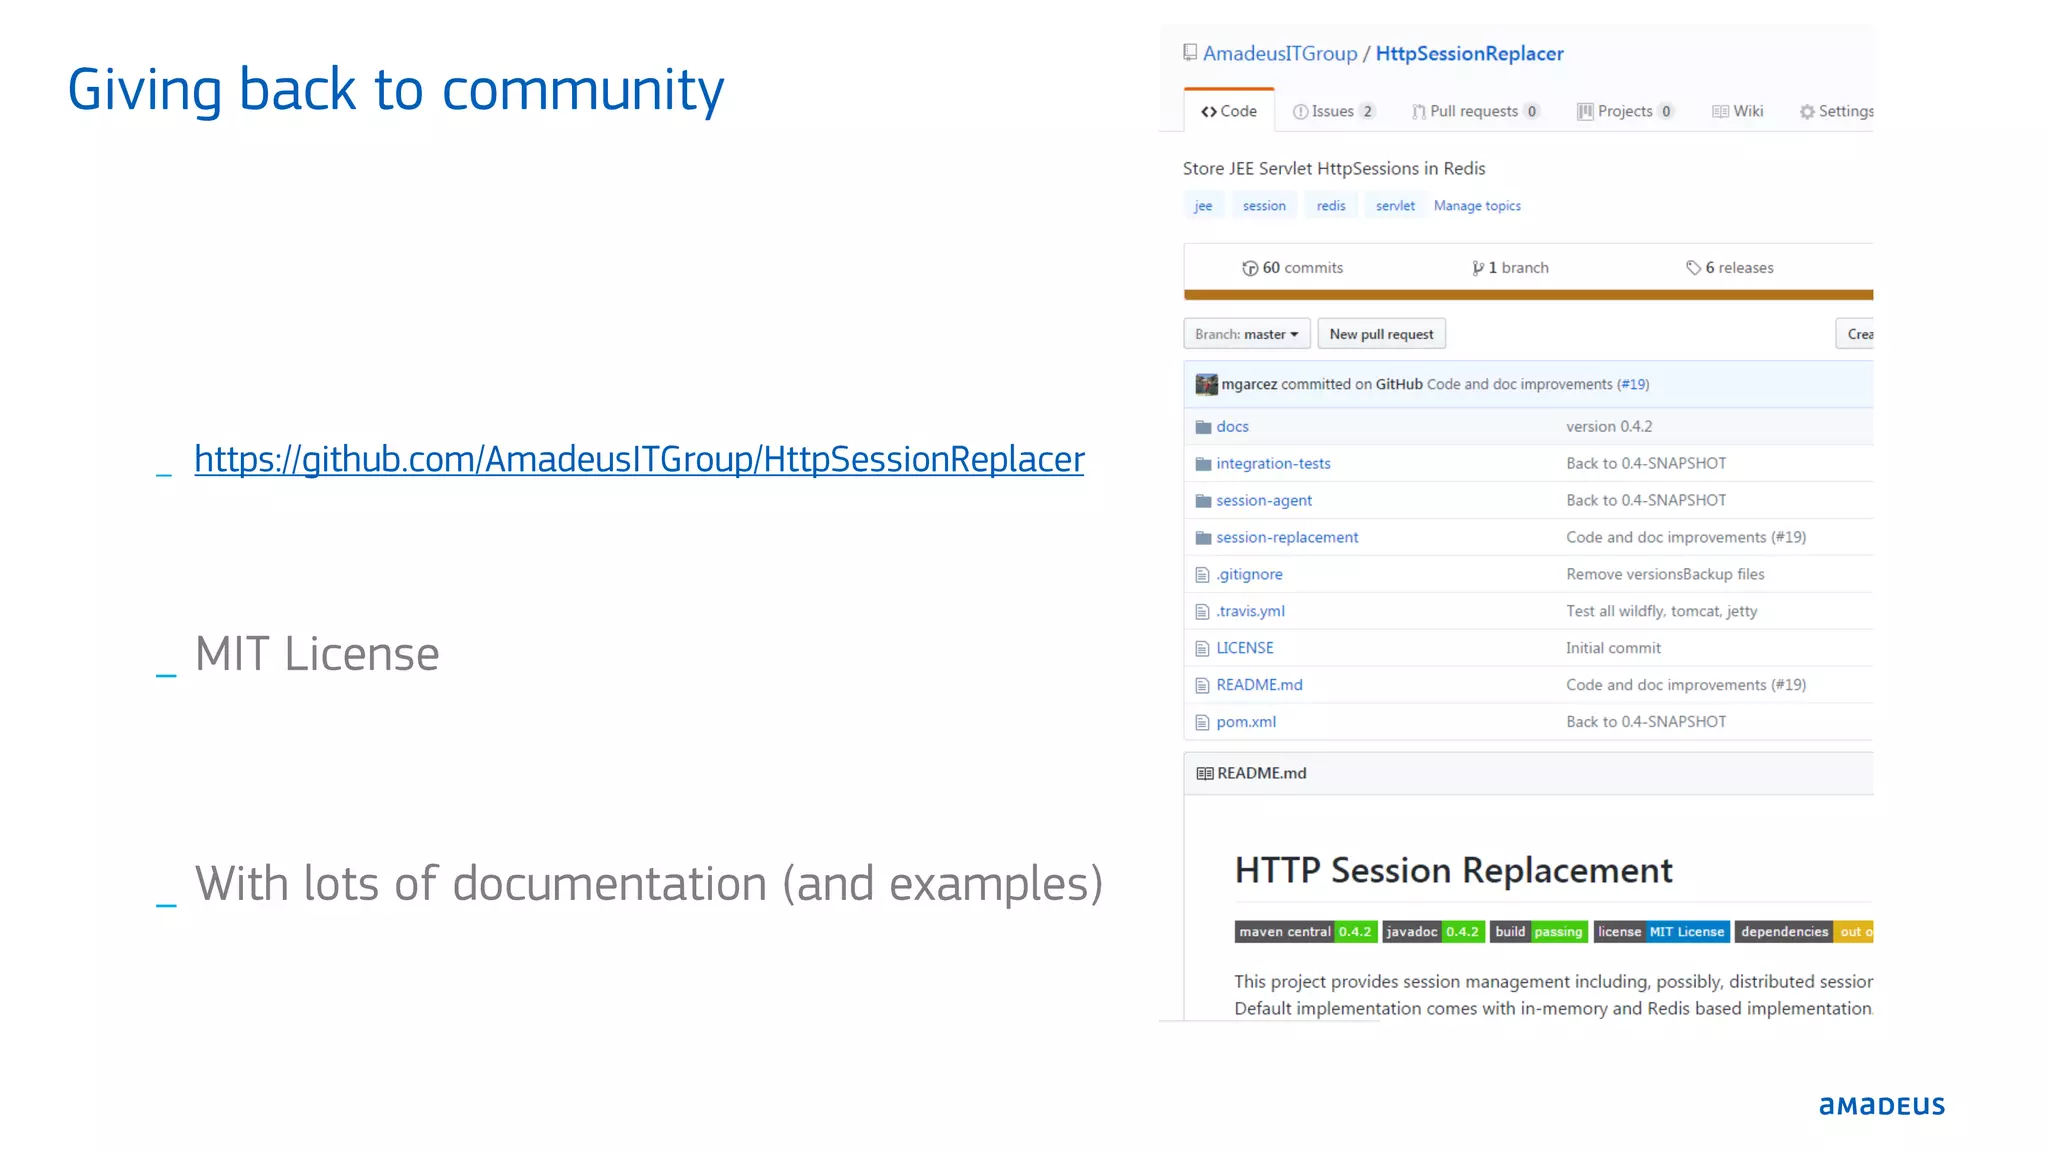2048x1152 pixels.
Task: Click the README.md book icon header
Action: (1204, 774)
